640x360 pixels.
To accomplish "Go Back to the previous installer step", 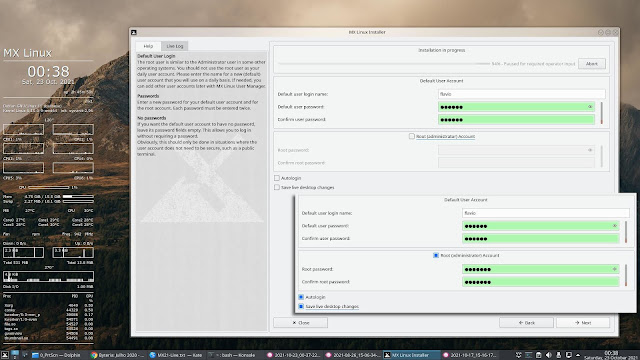I will (526, 322).
